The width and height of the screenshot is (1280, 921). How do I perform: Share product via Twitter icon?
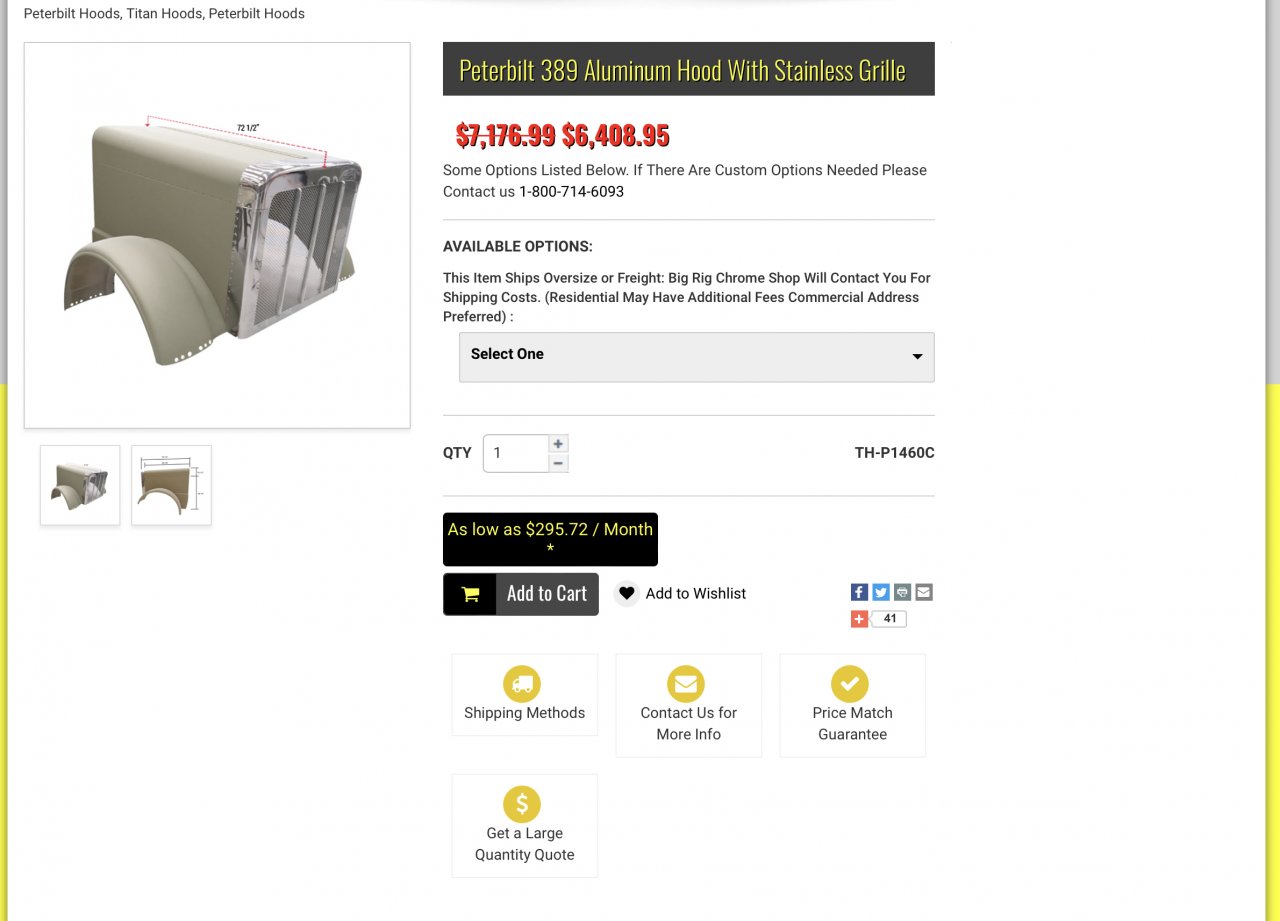coord(881,592)
